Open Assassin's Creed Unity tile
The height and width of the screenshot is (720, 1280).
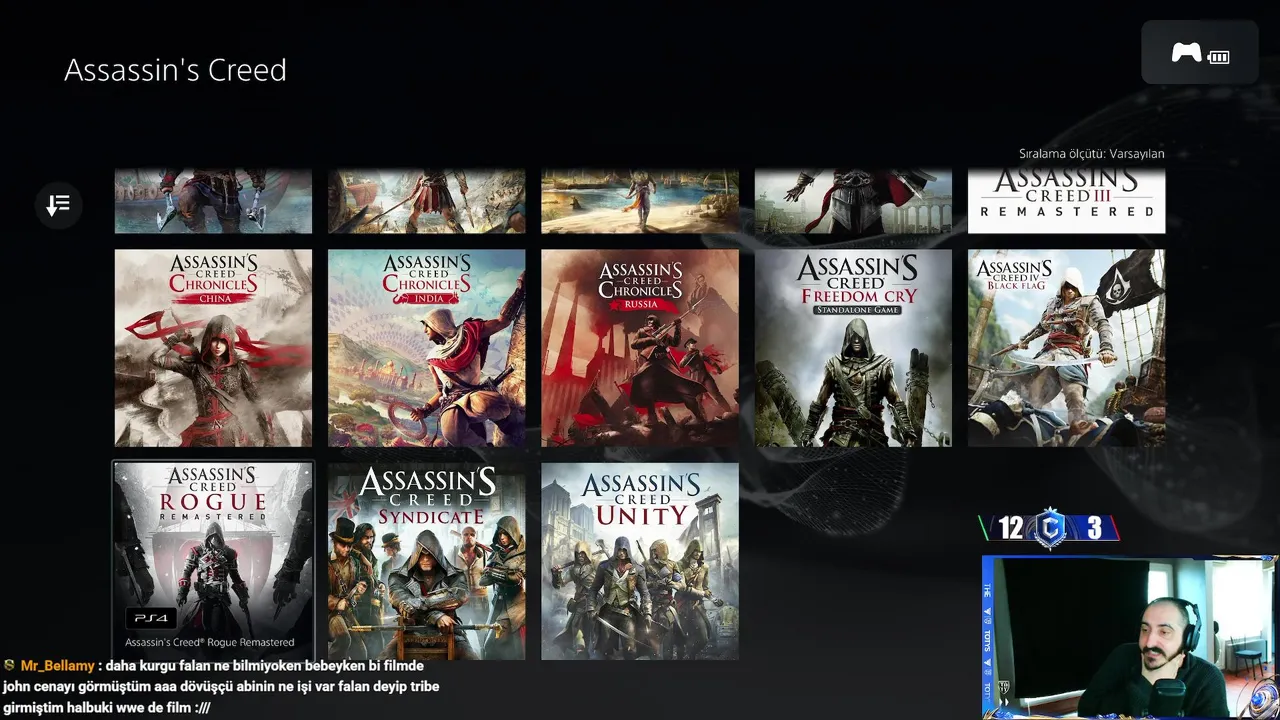pyautogui.click(x=640, y=561)
